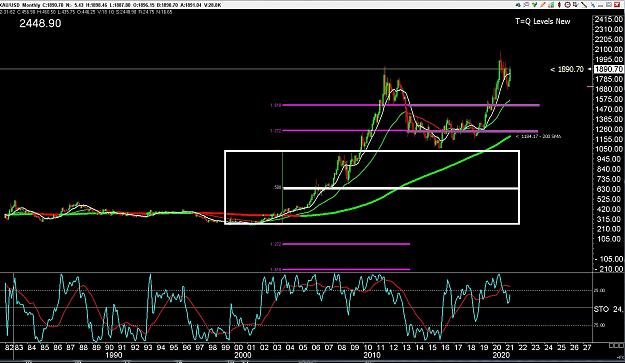Click the 1990 decade label on the time axis
This screenshot has width=625, height=363.
tap(114, 355)
